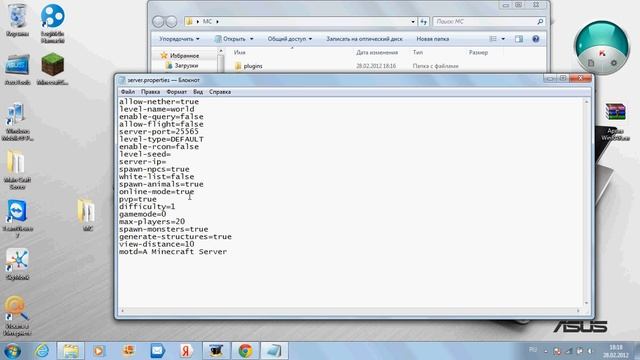Choose Записать на оптический диск

364,39
